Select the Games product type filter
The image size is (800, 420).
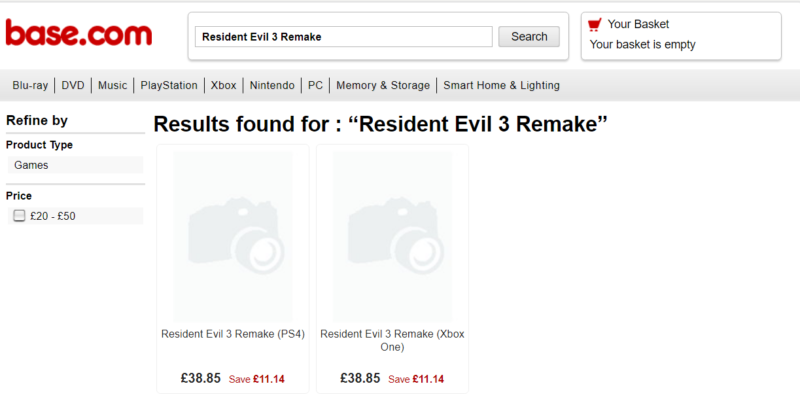click(76, 165)
